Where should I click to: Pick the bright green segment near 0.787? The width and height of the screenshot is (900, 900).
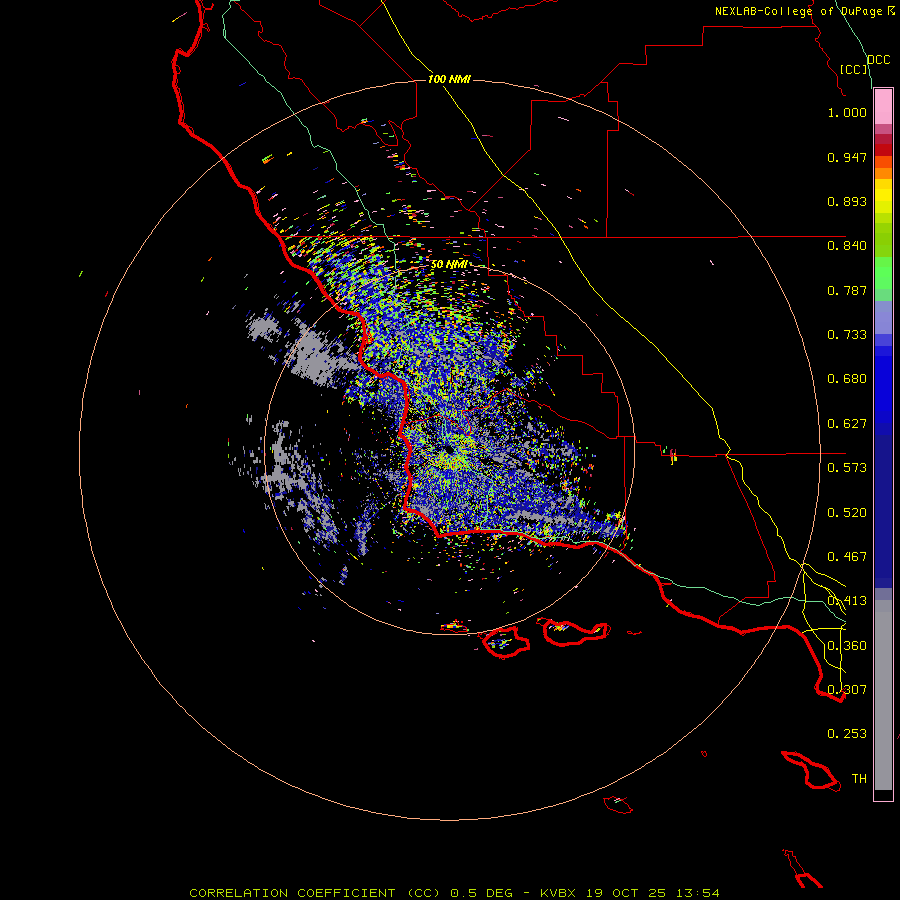coord(883,273)
